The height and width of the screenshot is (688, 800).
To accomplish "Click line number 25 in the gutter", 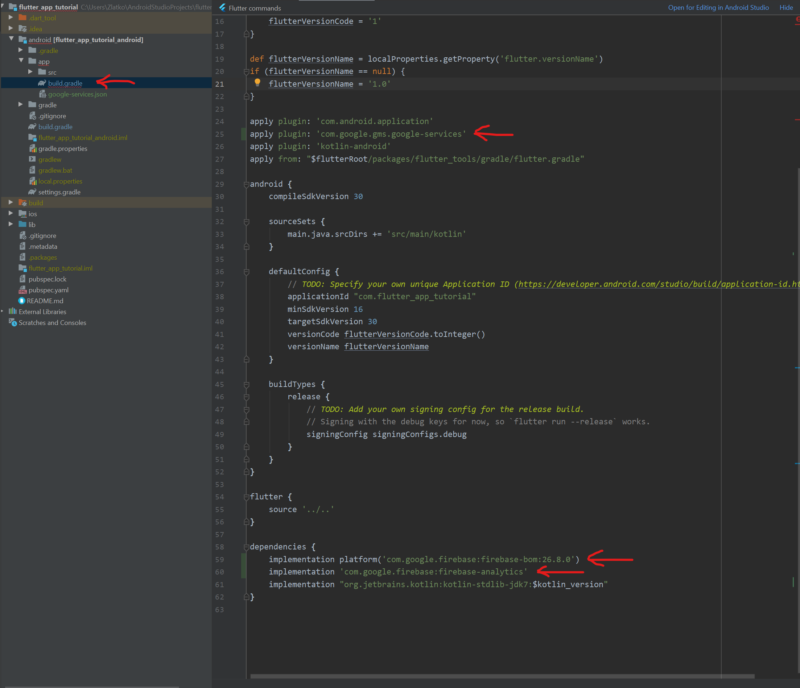I will pyautogui.click(x=219, y=134).
